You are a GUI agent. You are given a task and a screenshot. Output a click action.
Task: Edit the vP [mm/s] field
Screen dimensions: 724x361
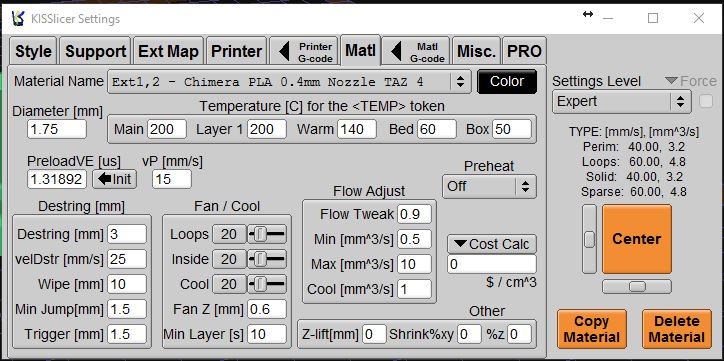tap(172, 179)
